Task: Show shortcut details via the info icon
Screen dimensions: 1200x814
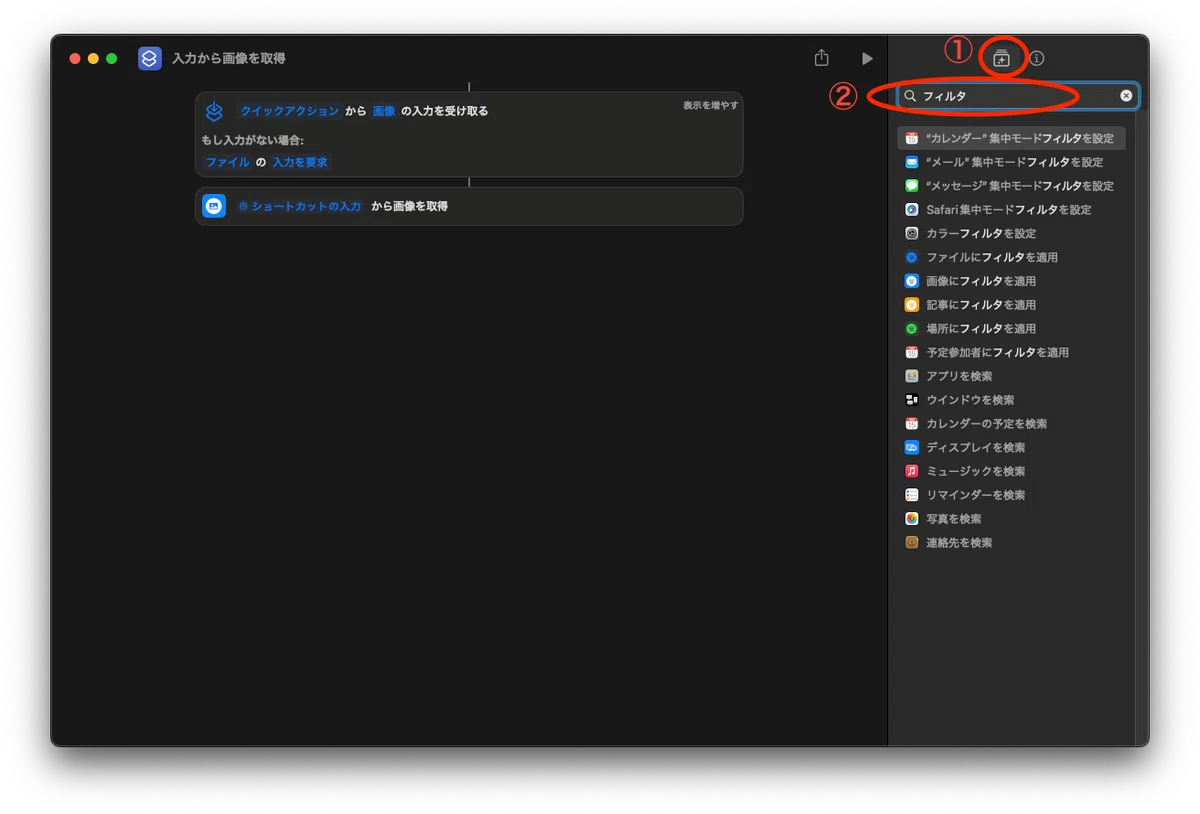Action: [x=1037, y=58]
